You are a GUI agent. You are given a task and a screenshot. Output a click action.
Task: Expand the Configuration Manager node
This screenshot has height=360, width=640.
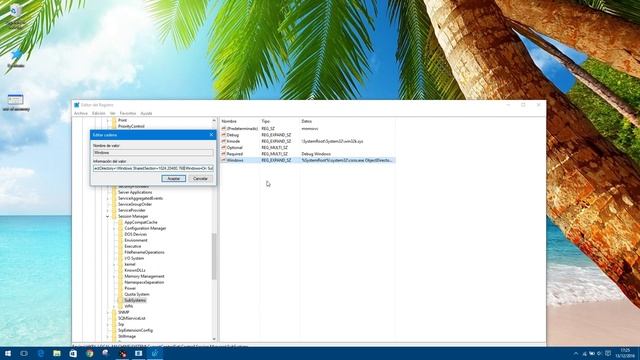[x=114, y=228]
